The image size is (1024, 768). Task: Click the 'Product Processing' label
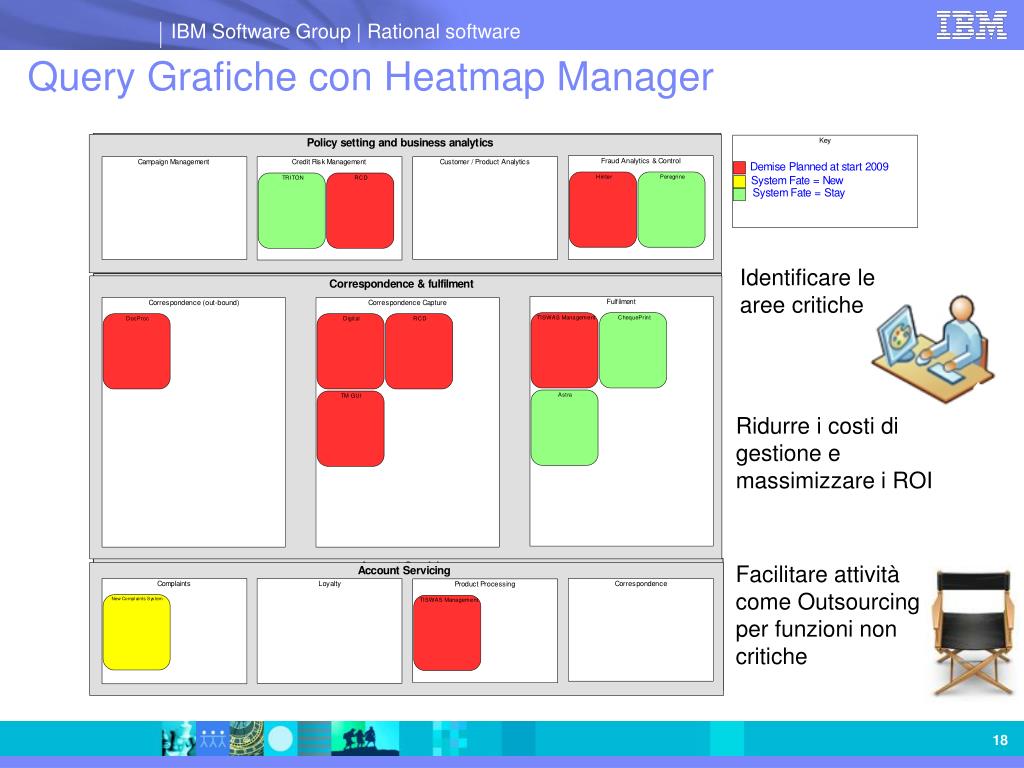click(x=485, y=584)
